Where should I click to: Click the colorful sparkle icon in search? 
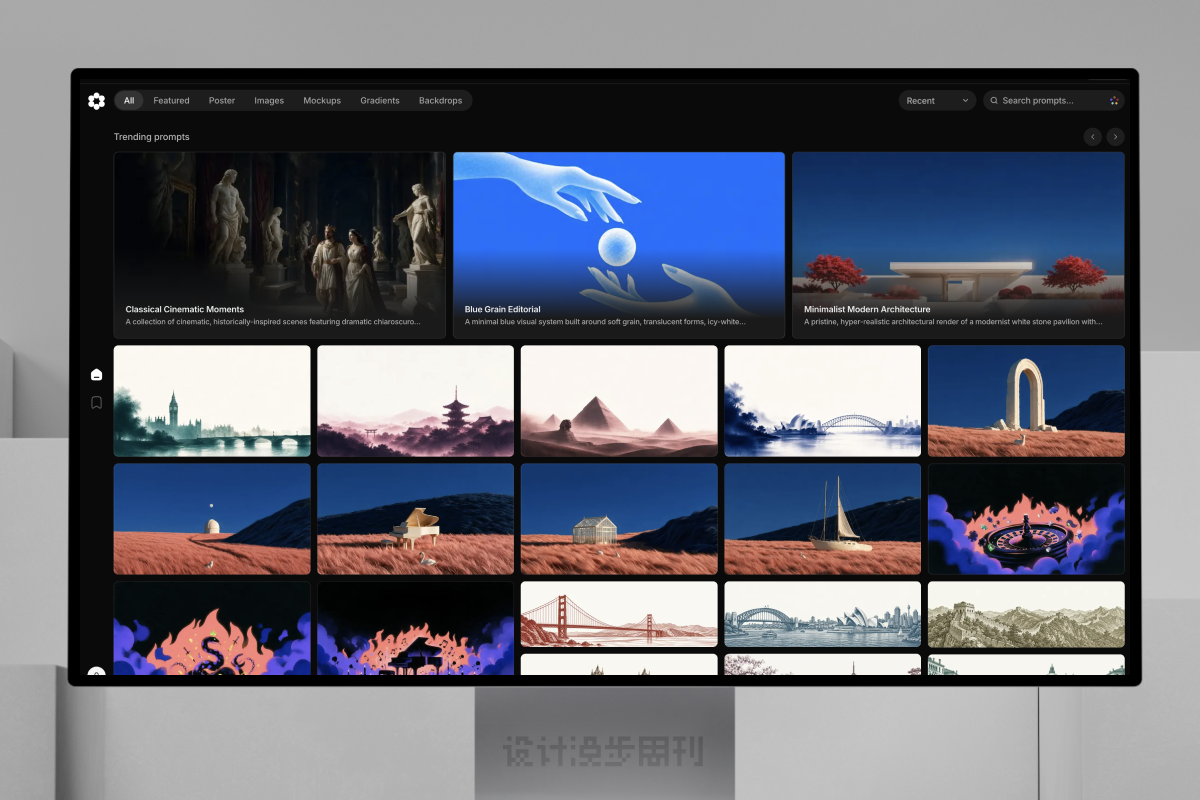tap(1114, 101)
